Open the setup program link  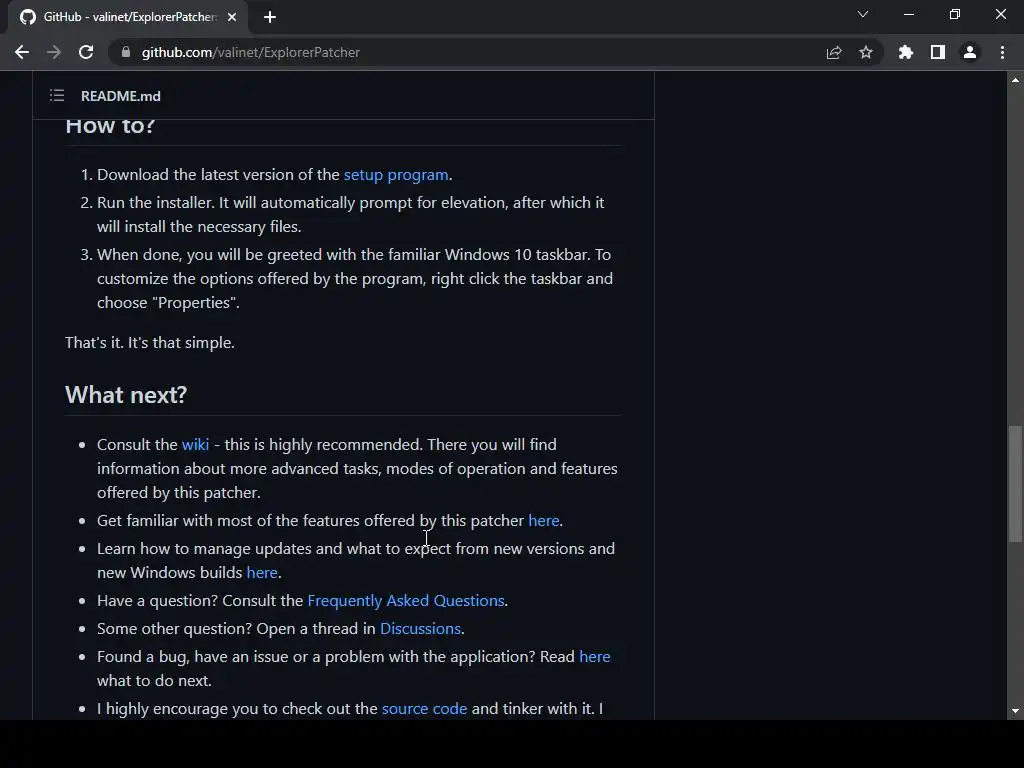[396, 175]
